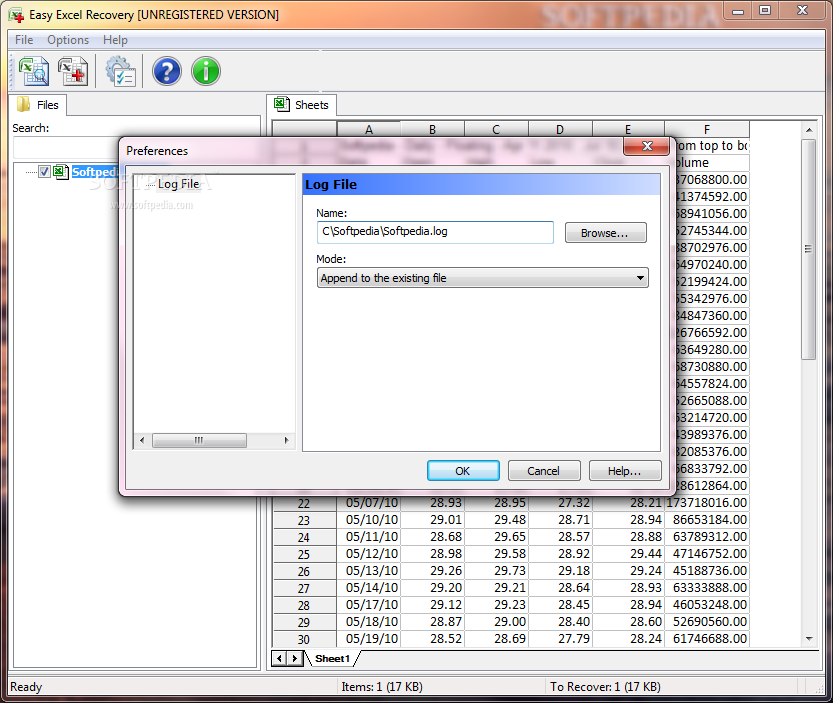Click the window resize grip in status bar

819,689
